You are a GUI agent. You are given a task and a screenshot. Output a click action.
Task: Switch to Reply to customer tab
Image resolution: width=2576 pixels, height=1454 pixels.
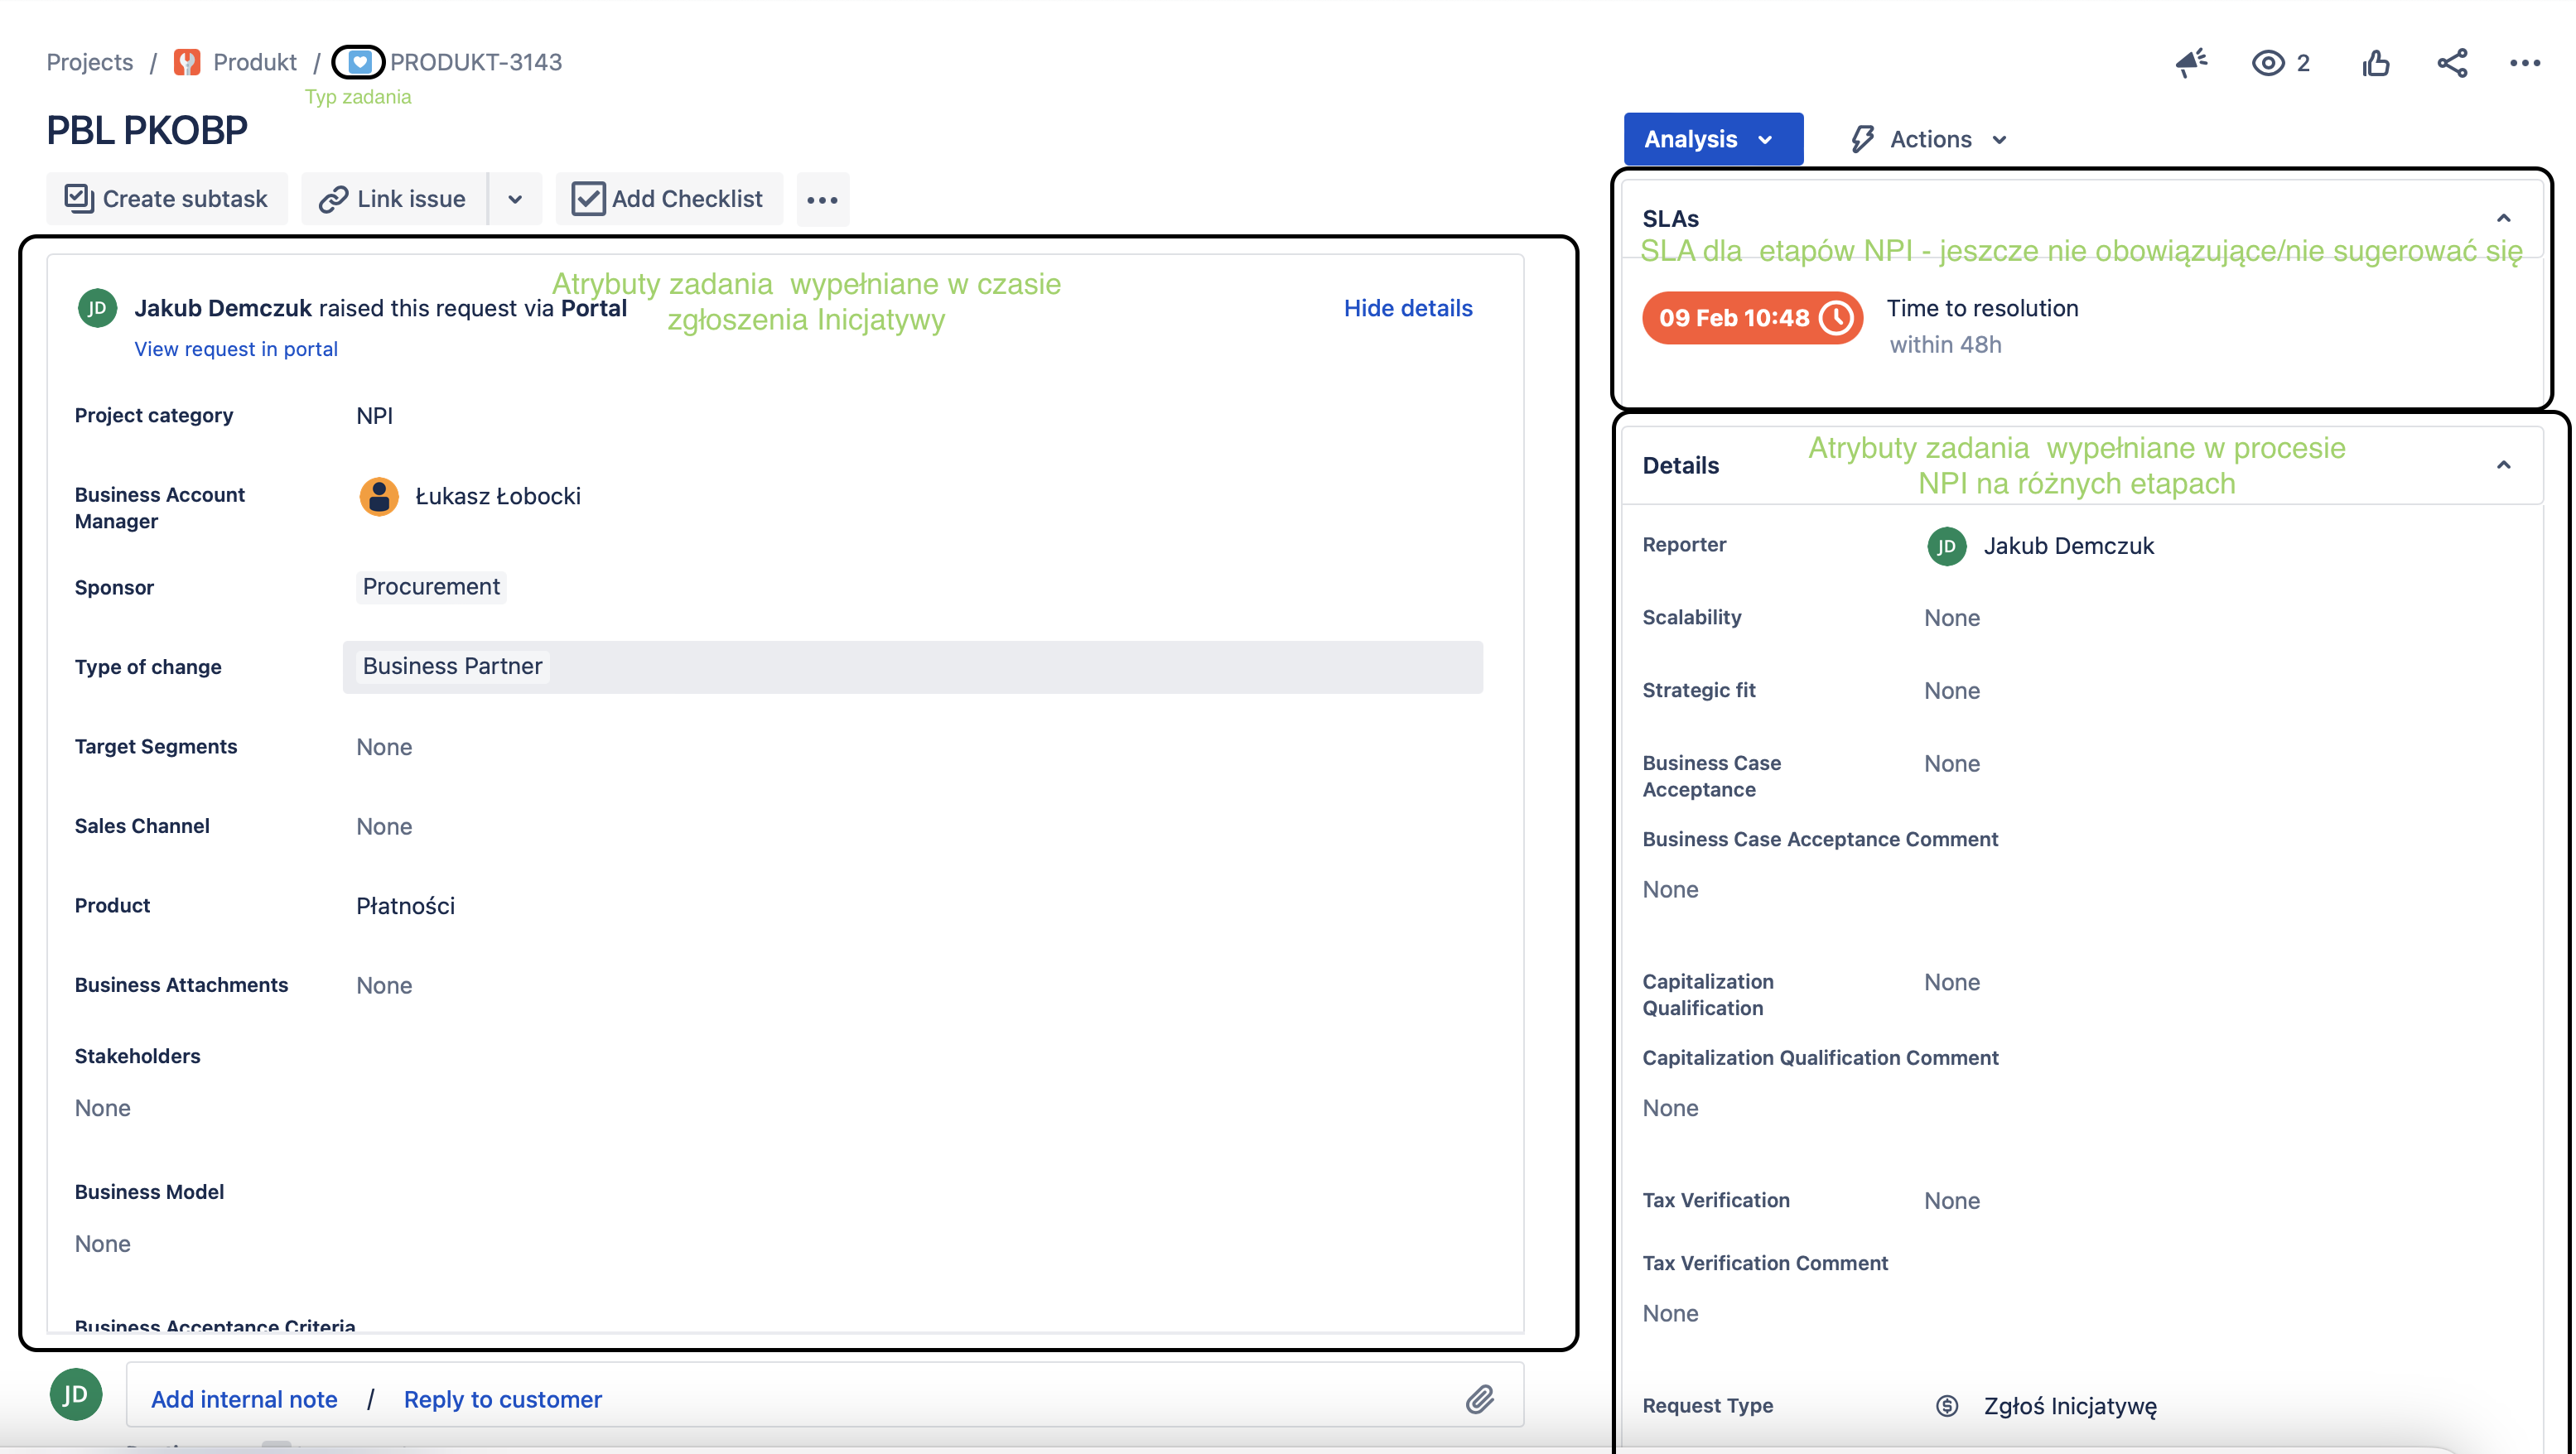(x=502, y=1399)
